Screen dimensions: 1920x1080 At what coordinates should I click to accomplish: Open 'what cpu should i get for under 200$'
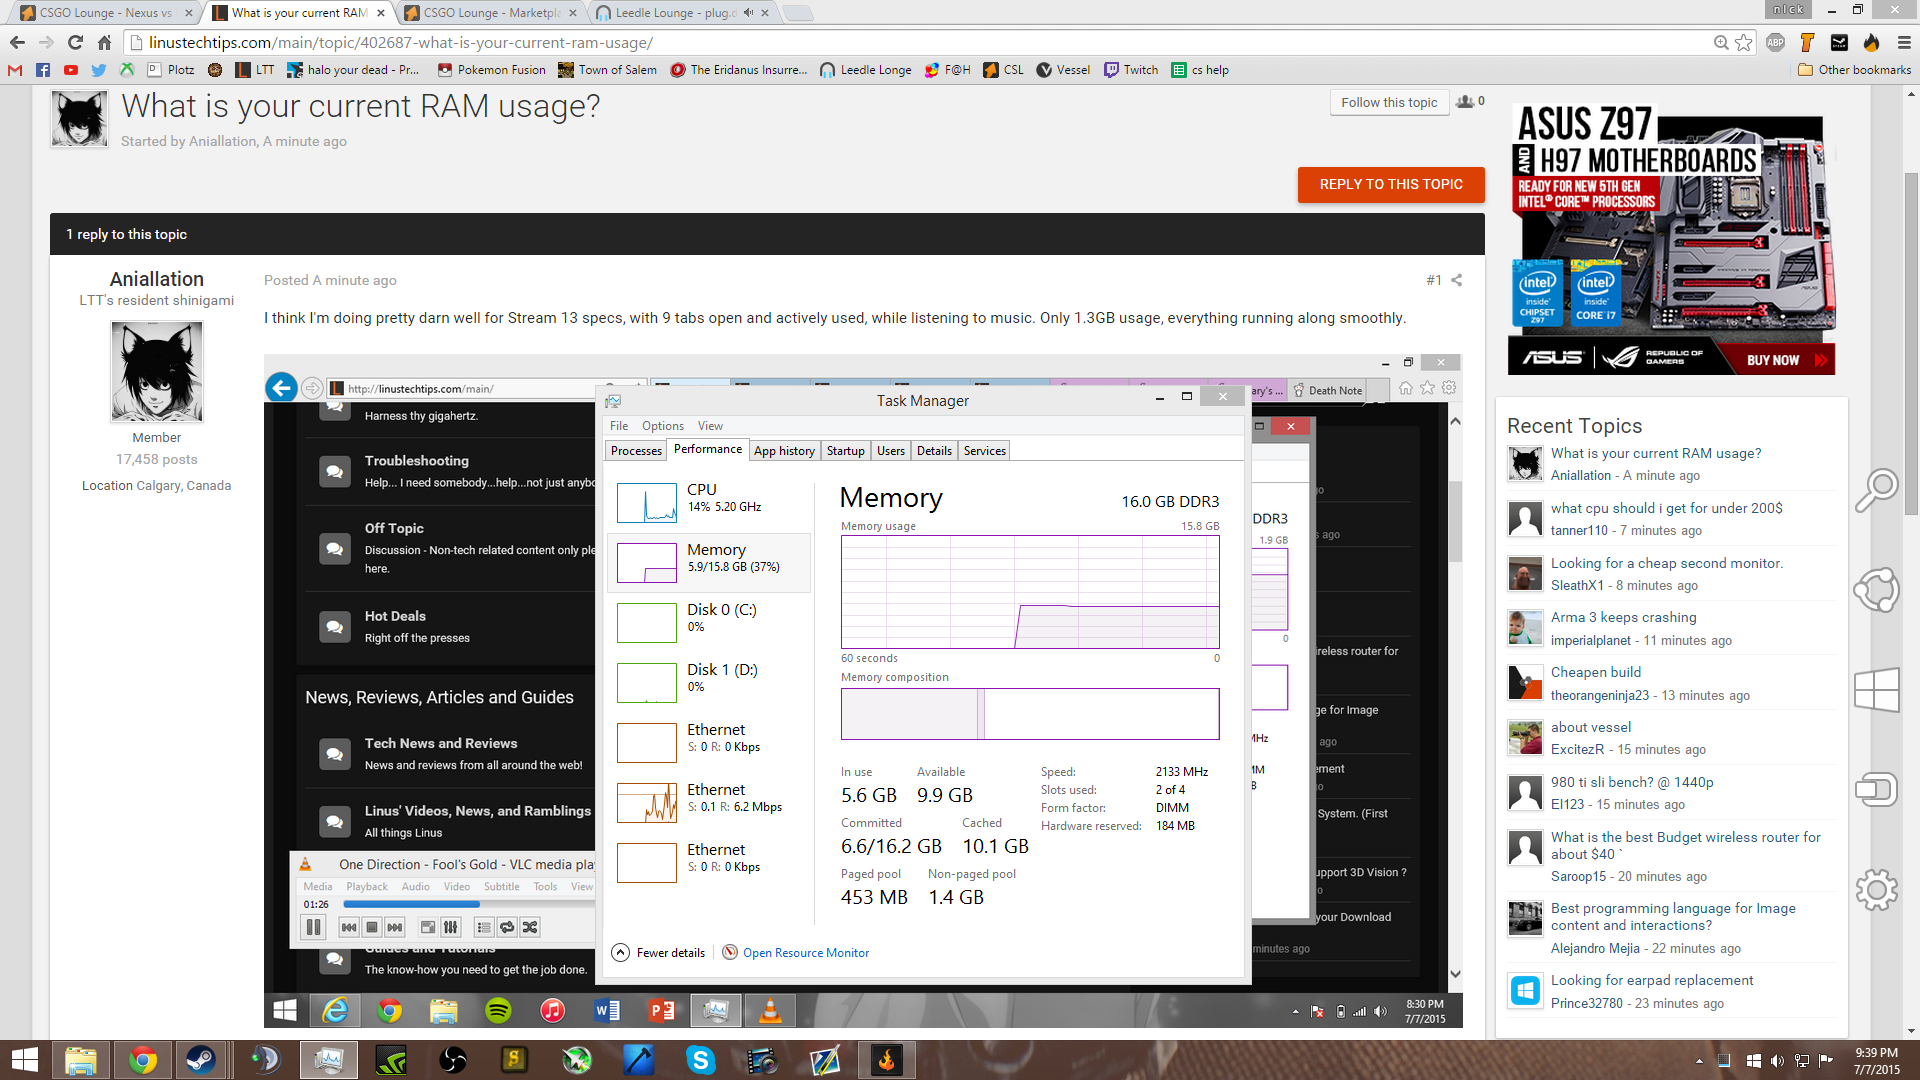[1667, 508]
